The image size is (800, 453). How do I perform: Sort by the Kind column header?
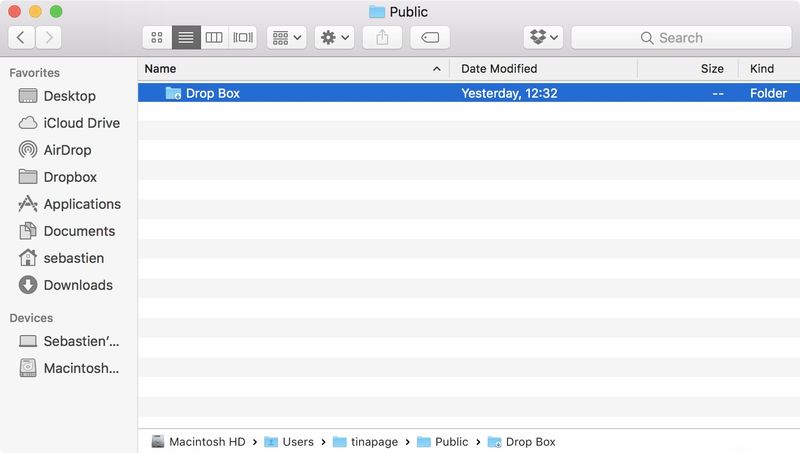pyautogui.click(x=762, y=69)
